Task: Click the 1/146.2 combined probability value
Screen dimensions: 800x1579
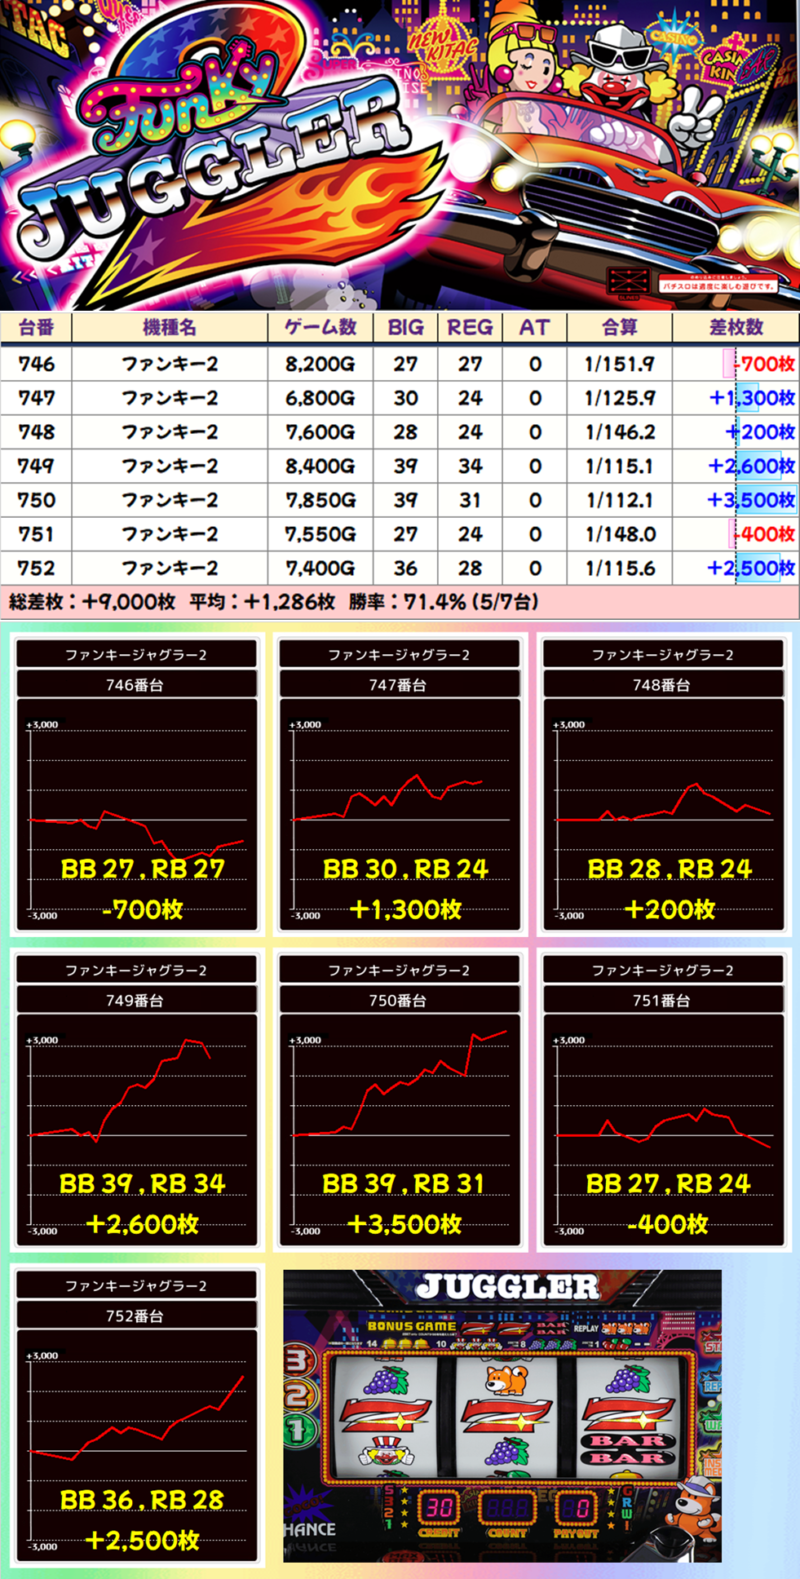Action: [x=620, y=432]
